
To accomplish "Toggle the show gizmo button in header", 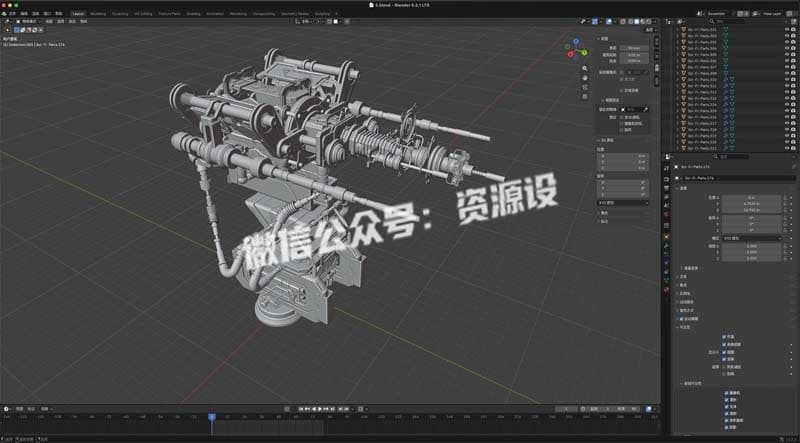I will 595,21.
